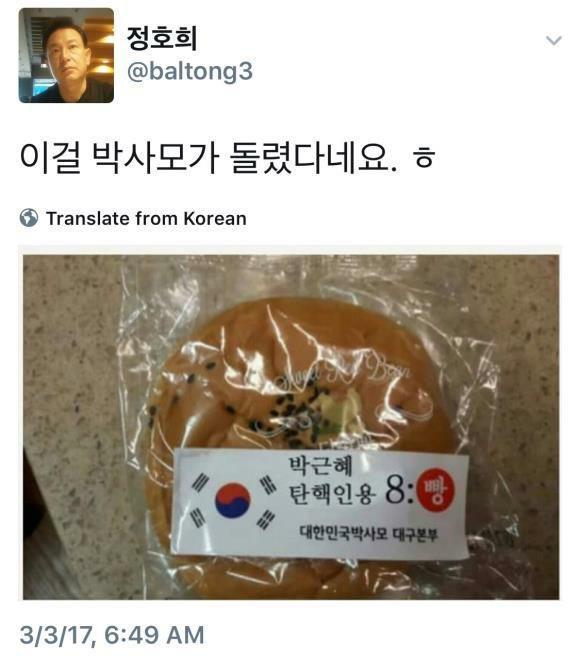
Task: Select the @baltong3 handle
Action: [190, 71]
